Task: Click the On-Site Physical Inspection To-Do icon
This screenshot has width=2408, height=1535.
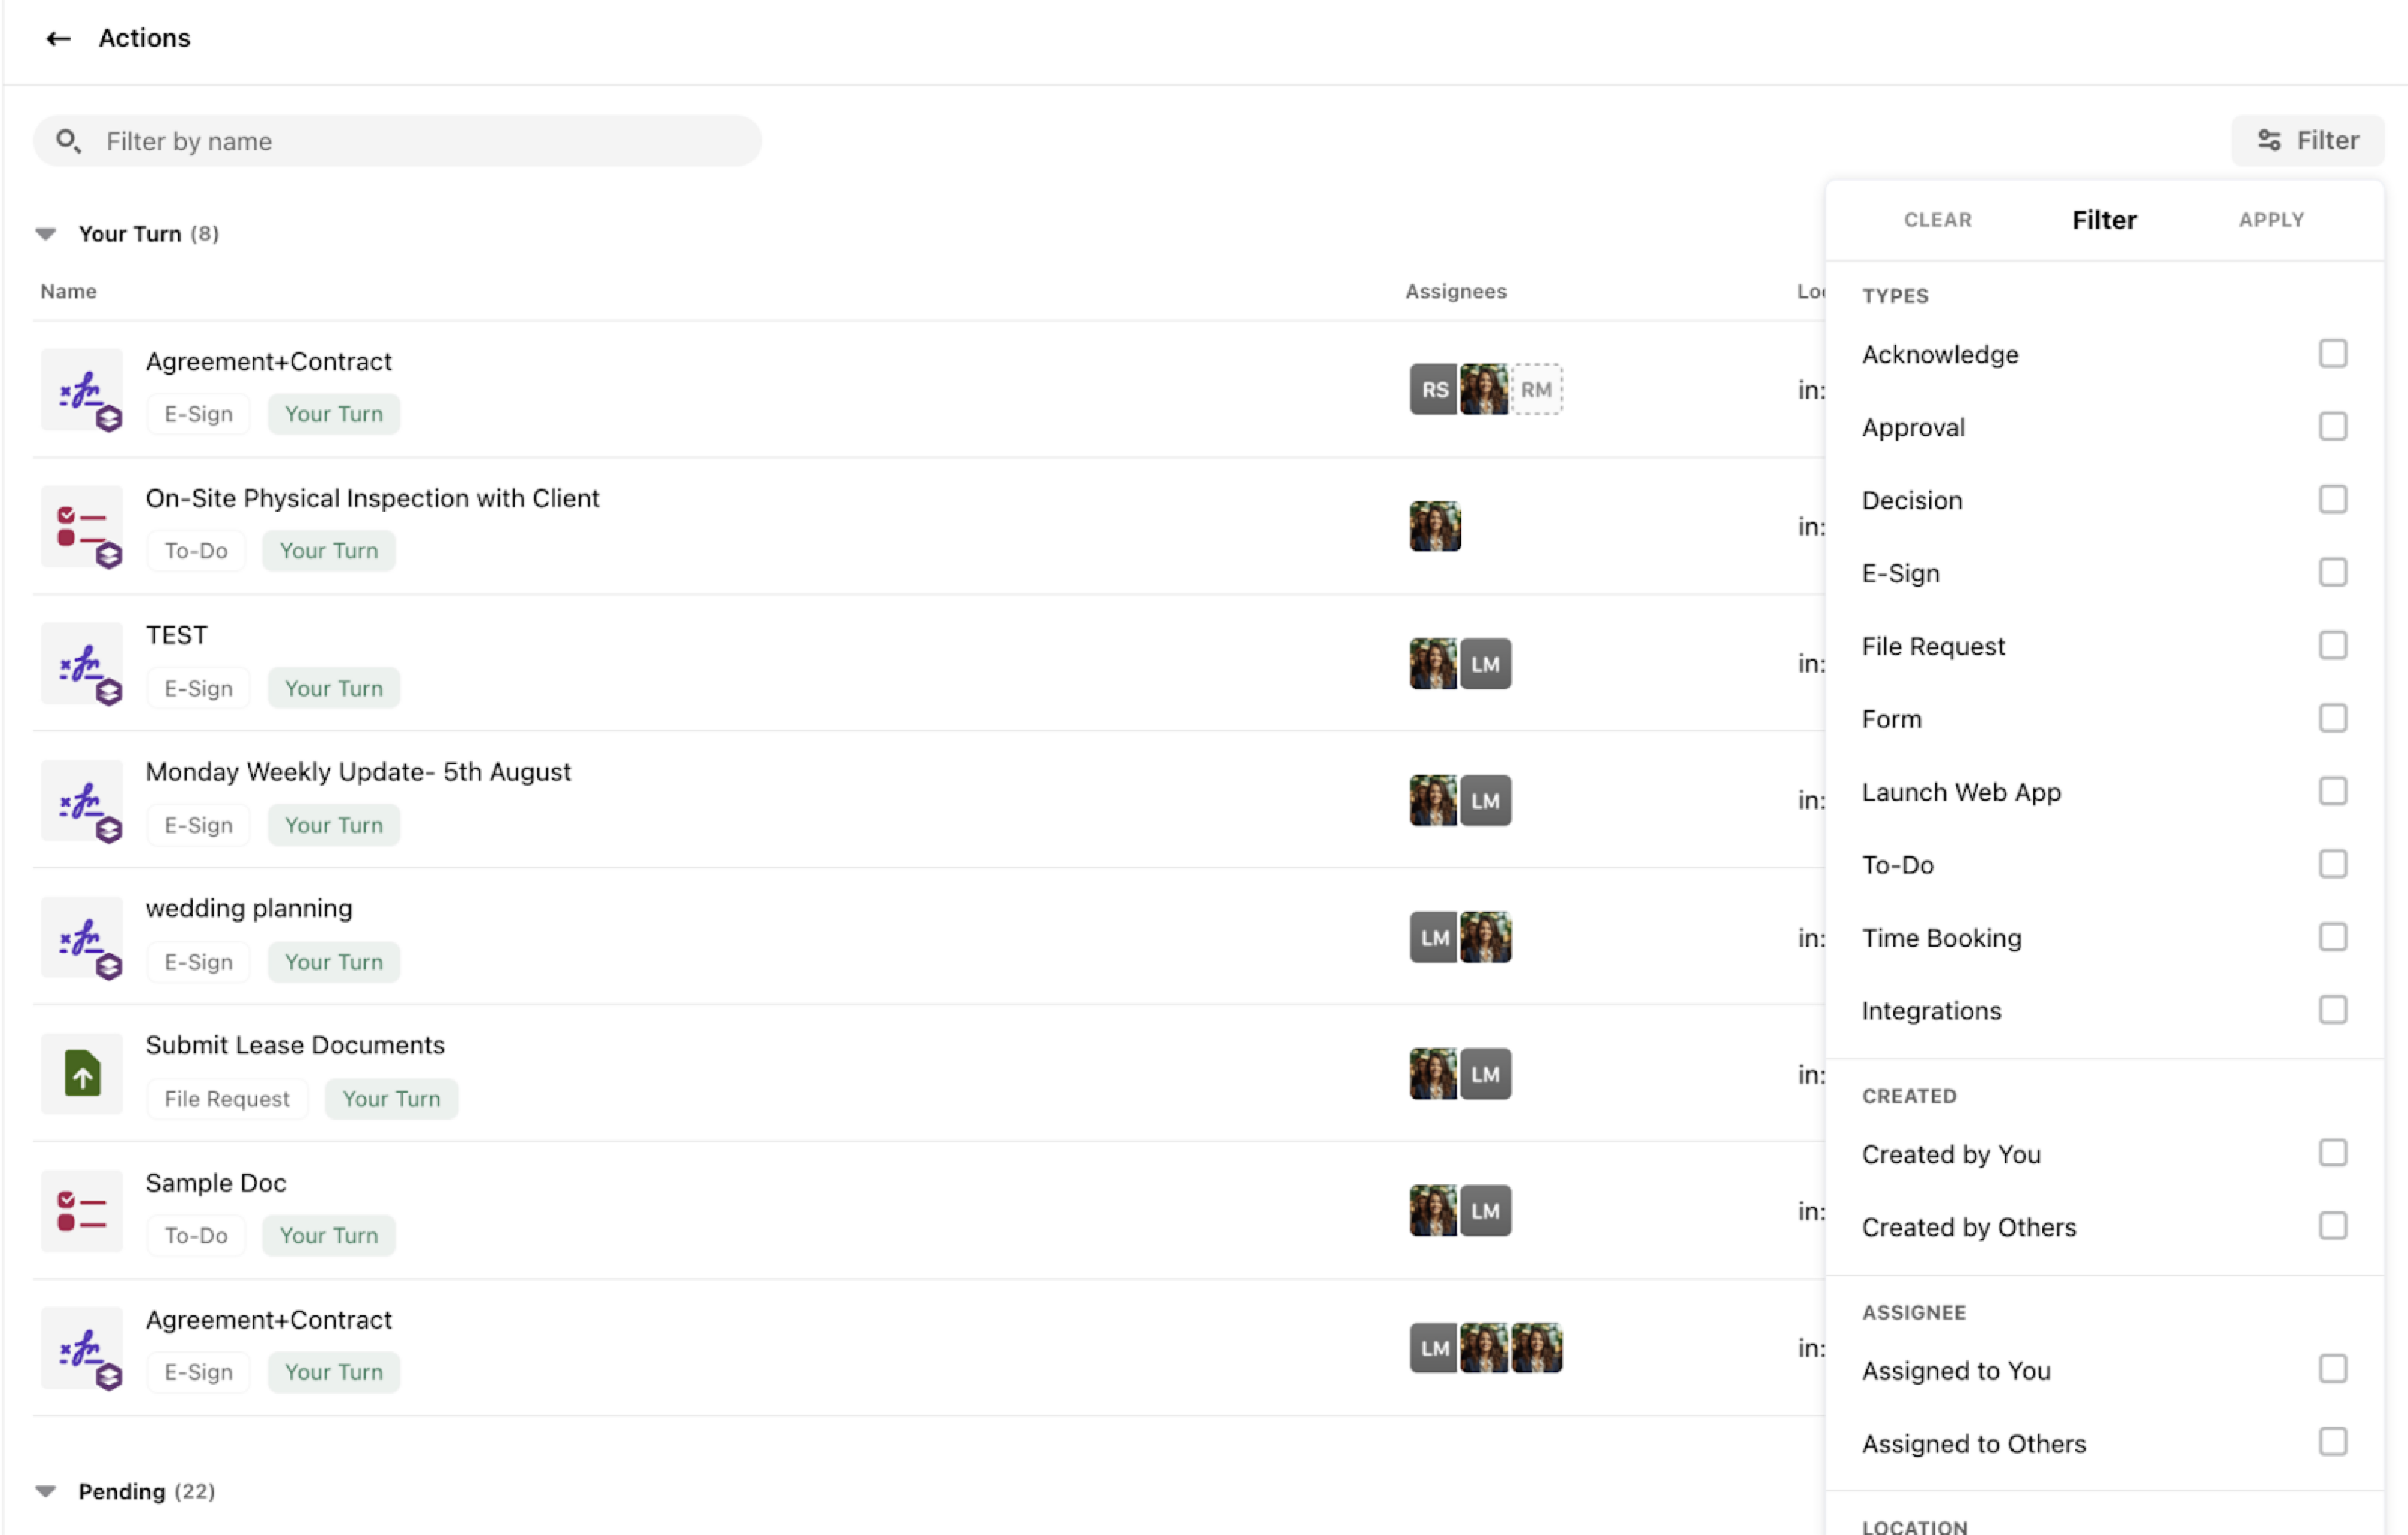Action: point(82,527)
